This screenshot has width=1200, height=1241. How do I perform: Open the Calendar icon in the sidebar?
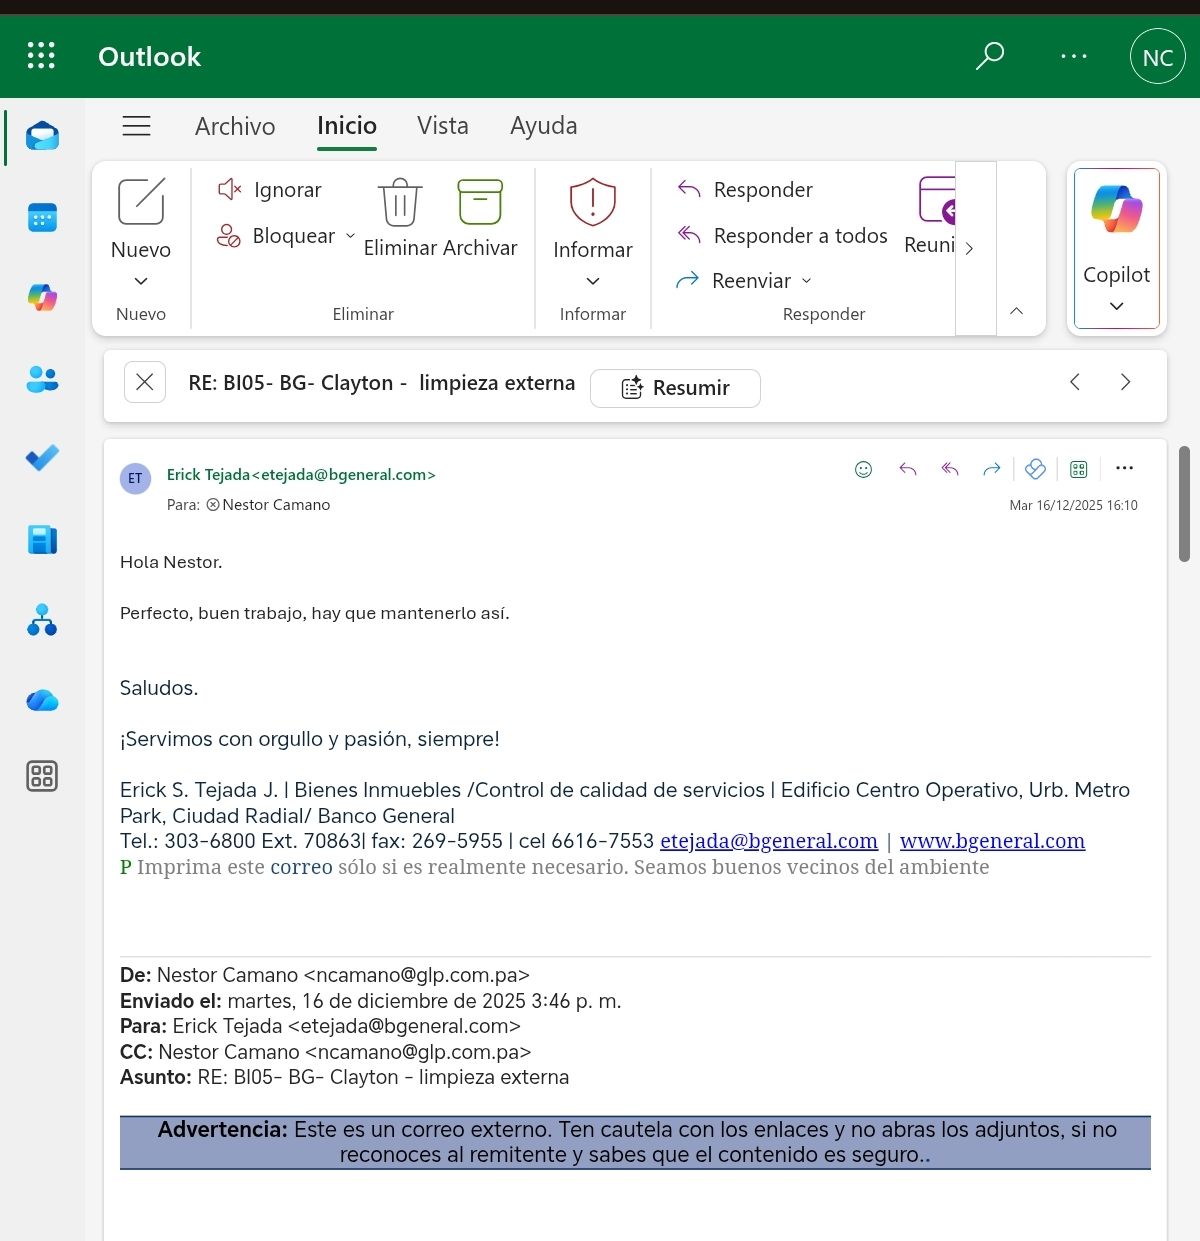(42, 217)
